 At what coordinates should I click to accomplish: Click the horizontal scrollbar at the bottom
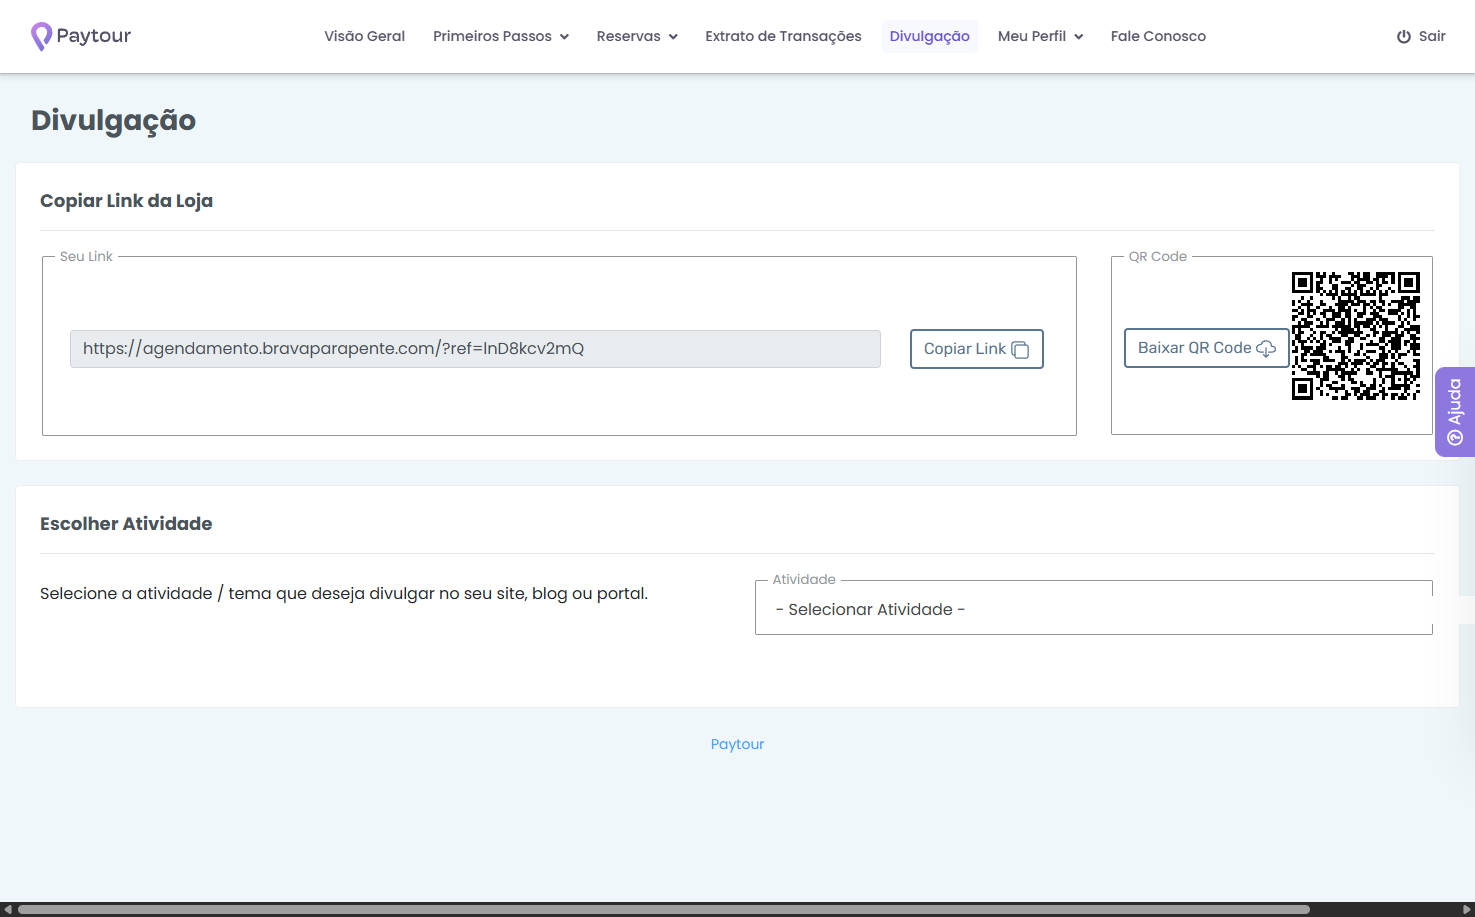pos(664,910)
